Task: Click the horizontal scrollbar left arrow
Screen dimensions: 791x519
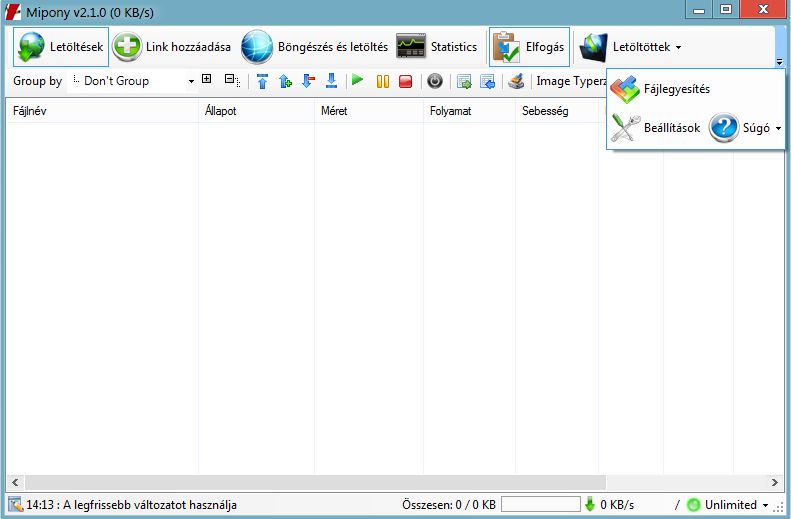Action: coord(15,483)
